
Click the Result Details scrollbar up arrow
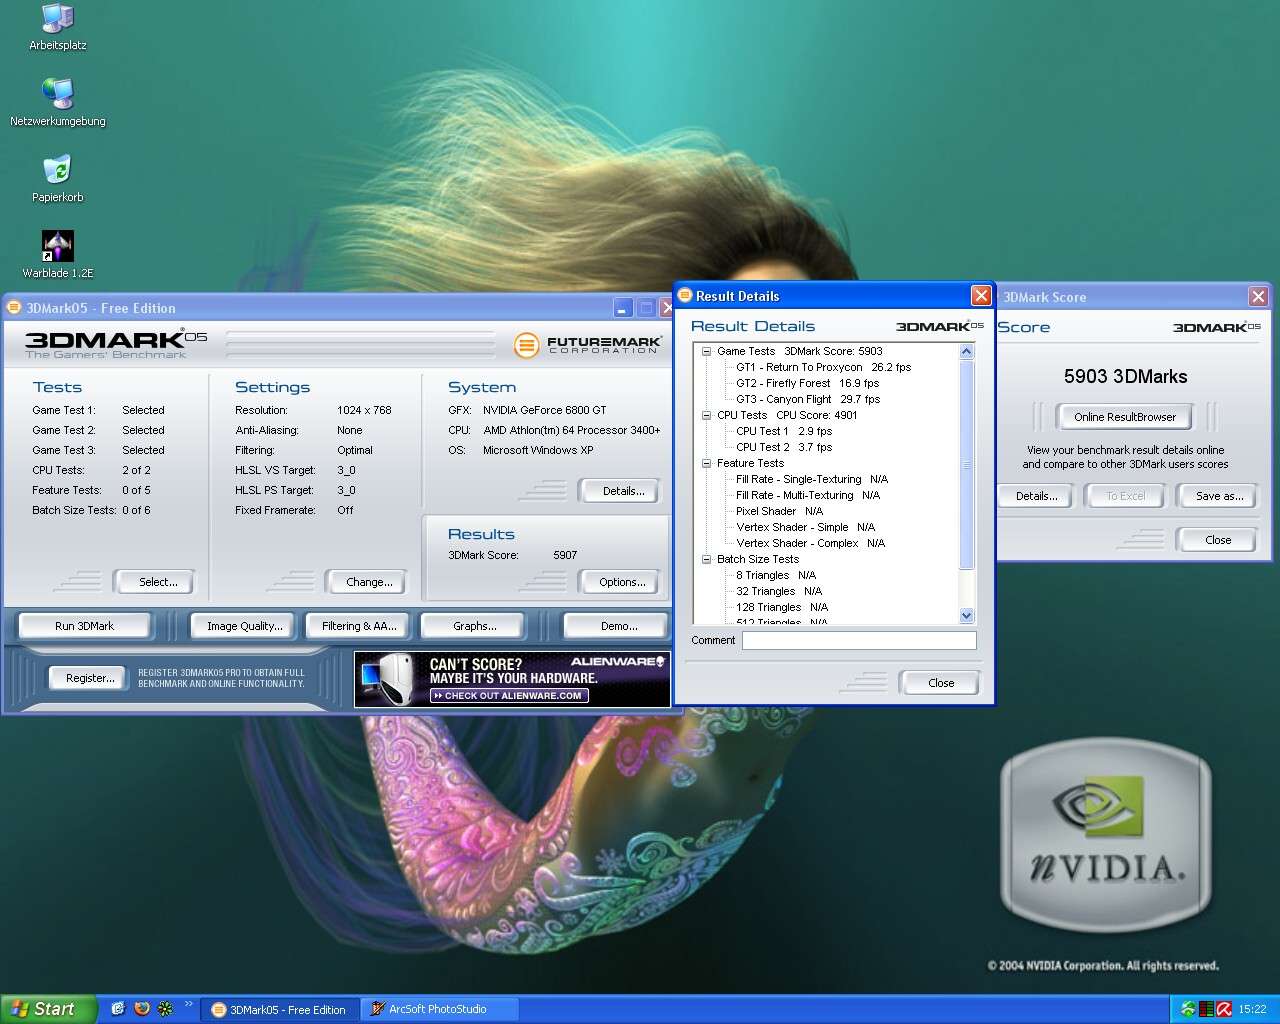[x=966, y=351]
